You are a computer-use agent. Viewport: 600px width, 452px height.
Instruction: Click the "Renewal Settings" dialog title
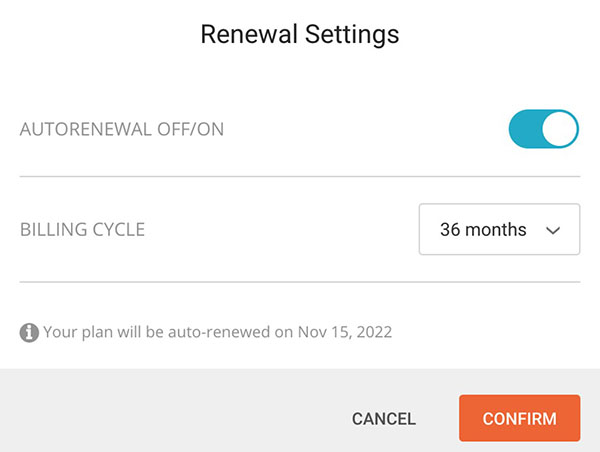pos(300,35)
